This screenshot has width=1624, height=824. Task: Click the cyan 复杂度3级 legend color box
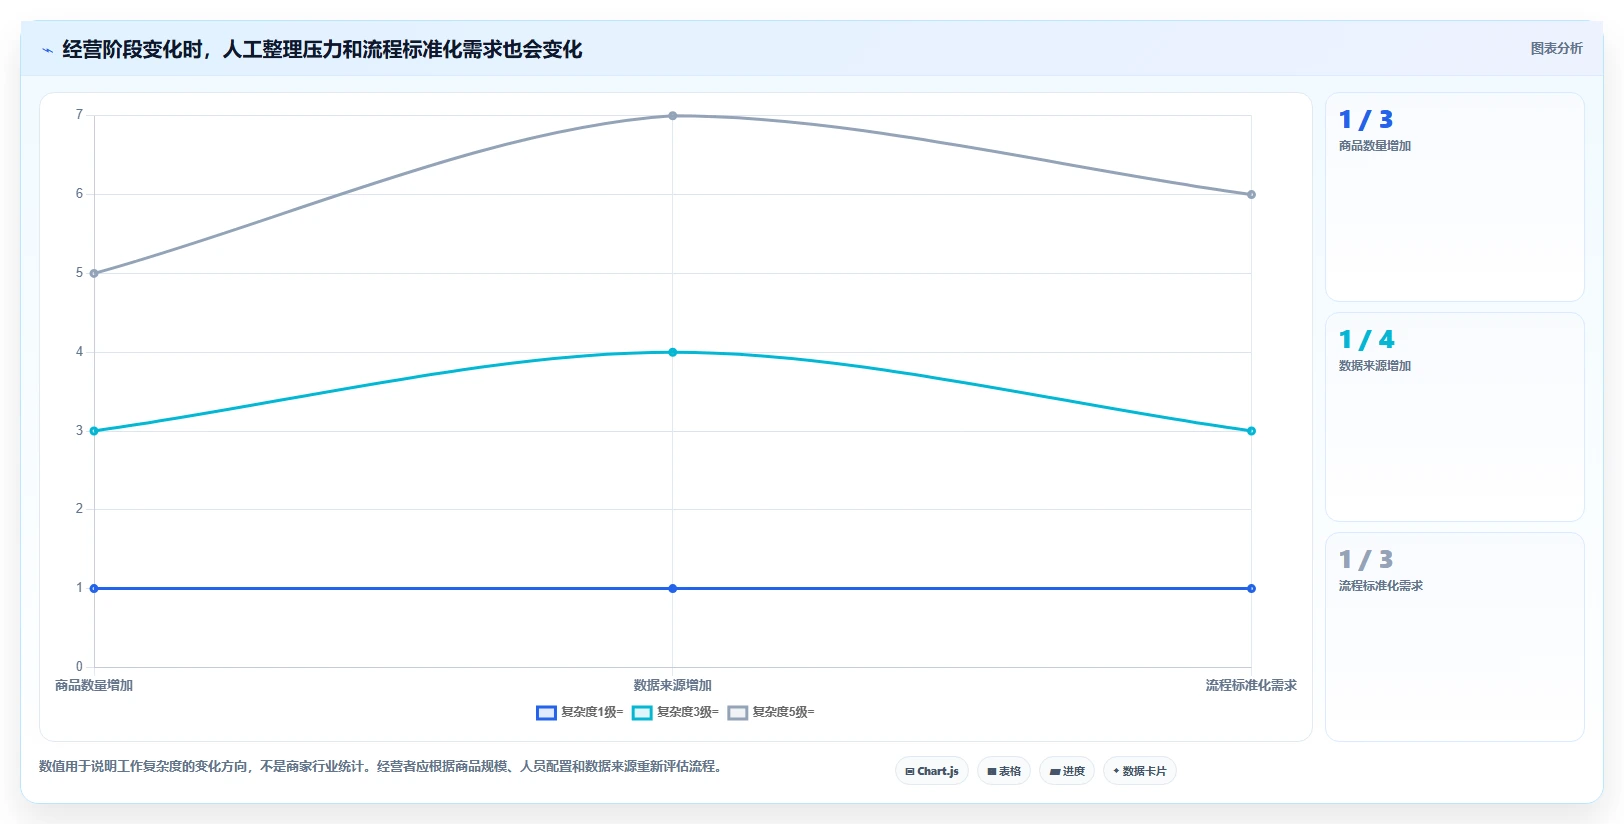[642, 713]
